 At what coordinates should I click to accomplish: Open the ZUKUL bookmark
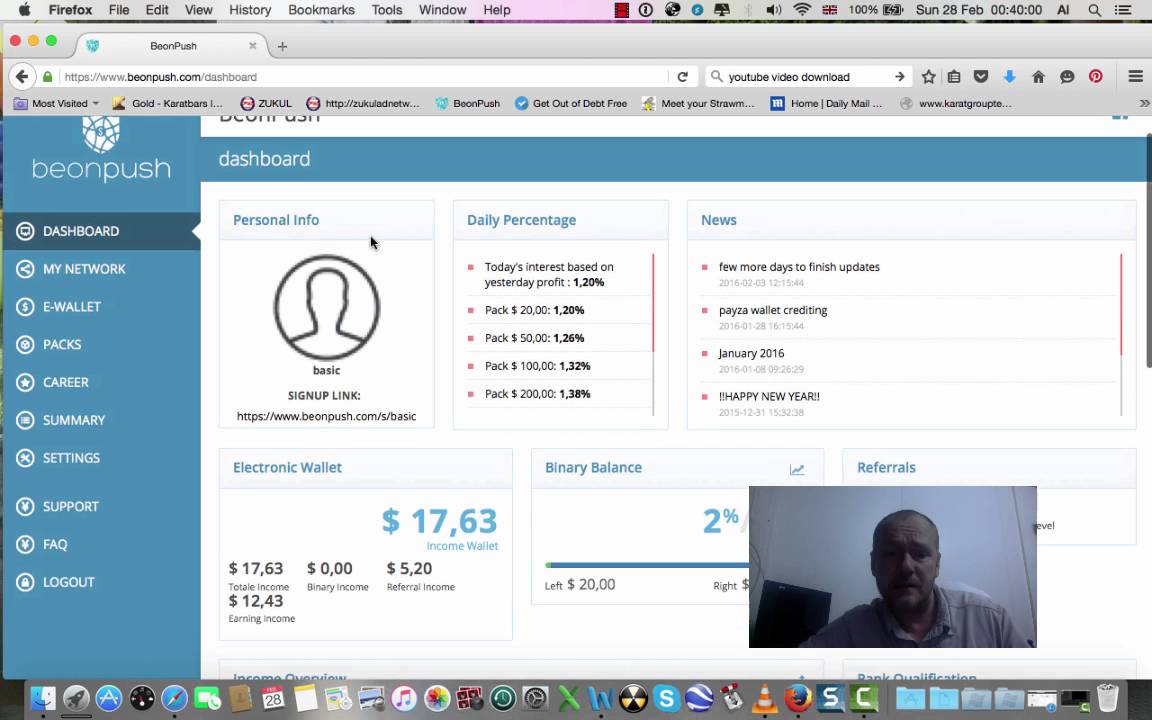[x=266, y=104]
